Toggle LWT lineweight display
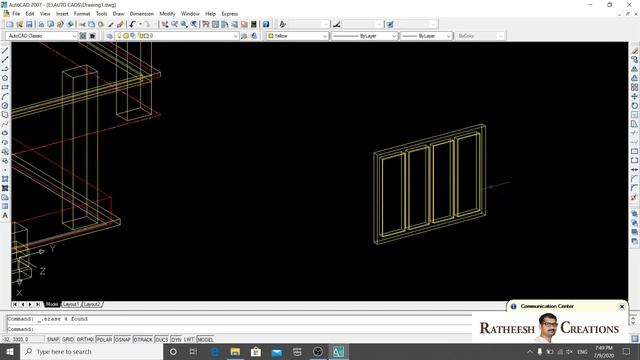 [189, 339]
